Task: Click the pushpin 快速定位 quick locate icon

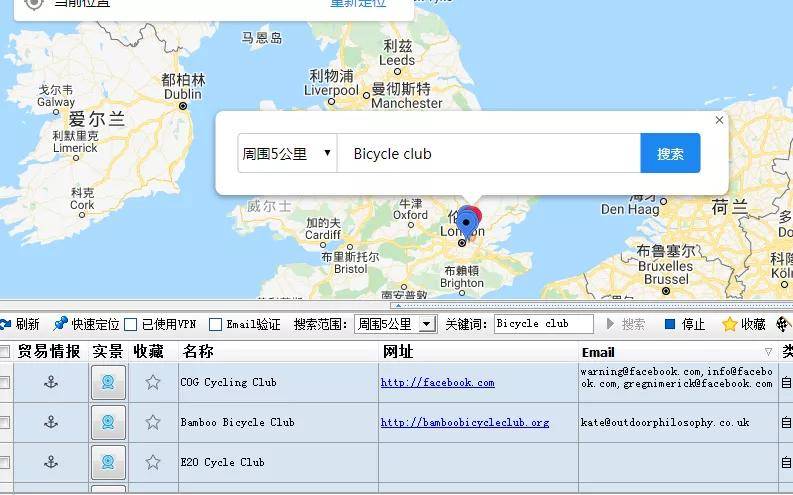Action: 61,324
